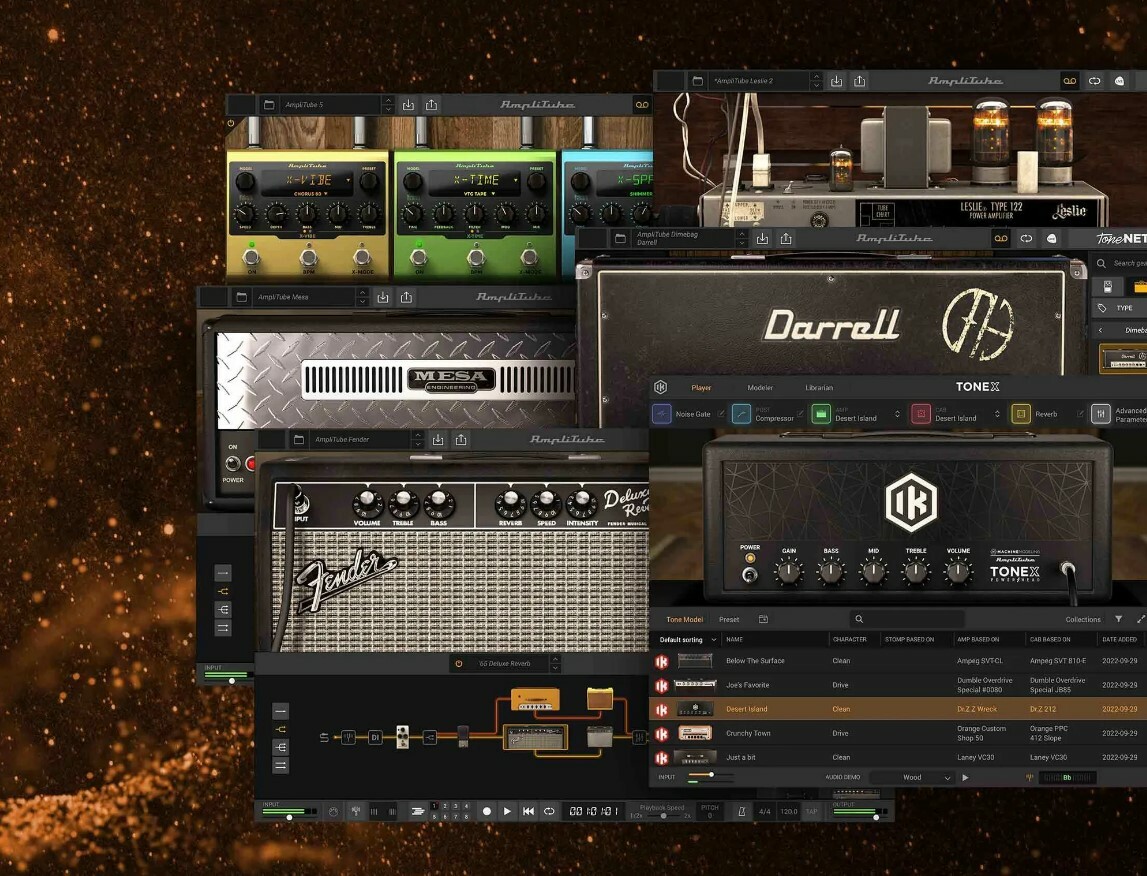
Task: Toggle the ON footswitch of the X-TIME pedal
Action: click(418, 257)
